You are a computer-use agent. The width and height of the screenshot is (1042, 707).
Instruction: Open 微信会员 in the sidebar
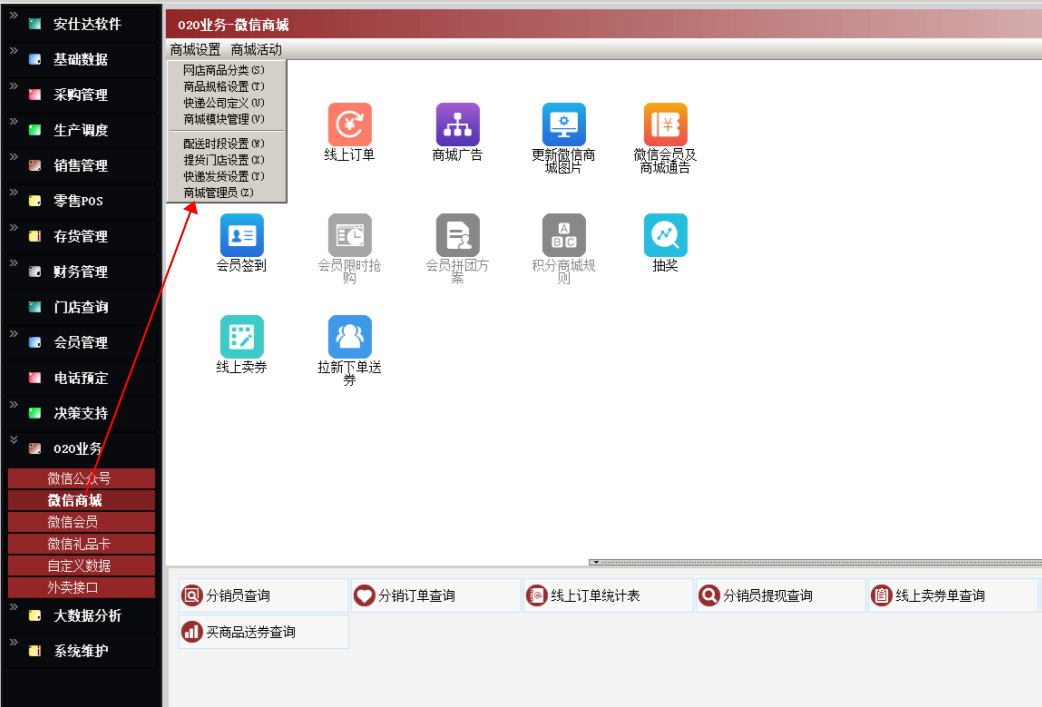coord(81,522)
